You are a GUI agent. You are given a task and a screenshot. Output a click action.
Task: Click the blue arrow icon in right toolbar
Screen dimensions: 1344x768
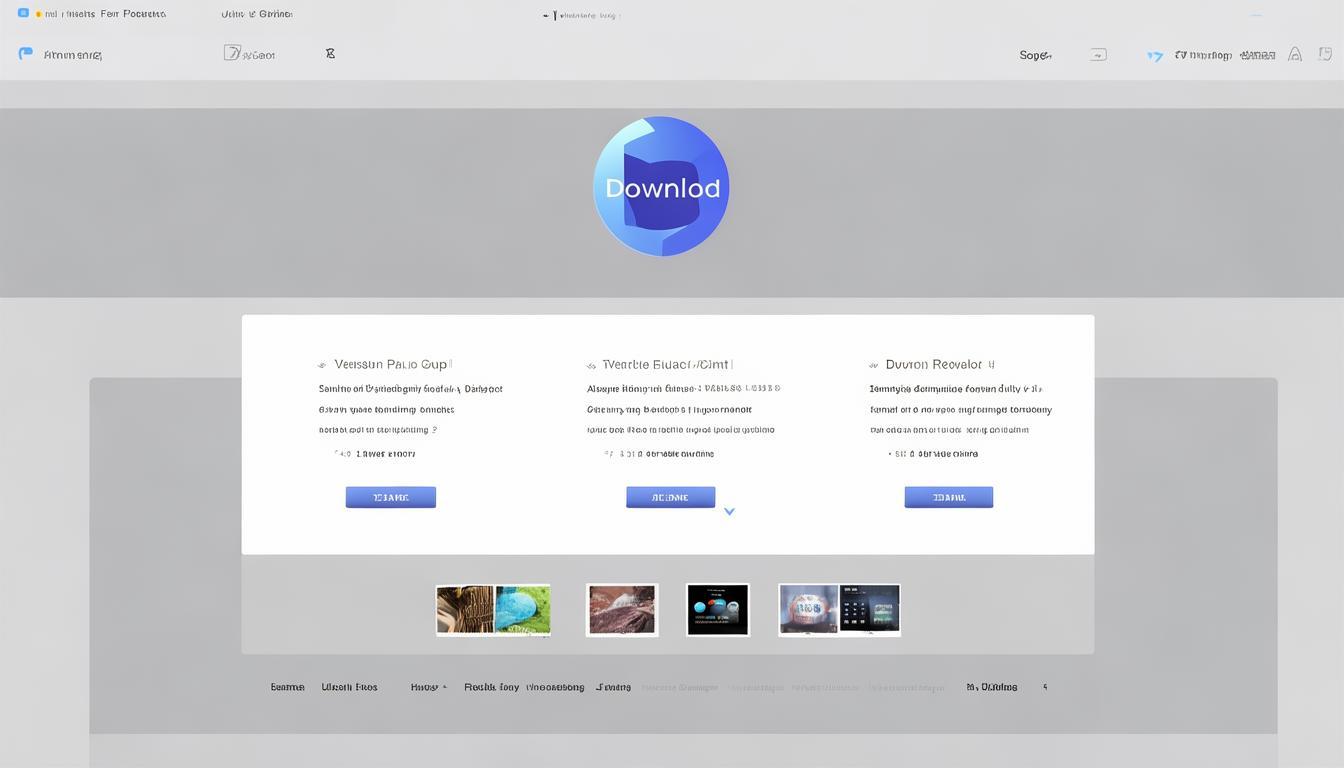pos(1155,56)
